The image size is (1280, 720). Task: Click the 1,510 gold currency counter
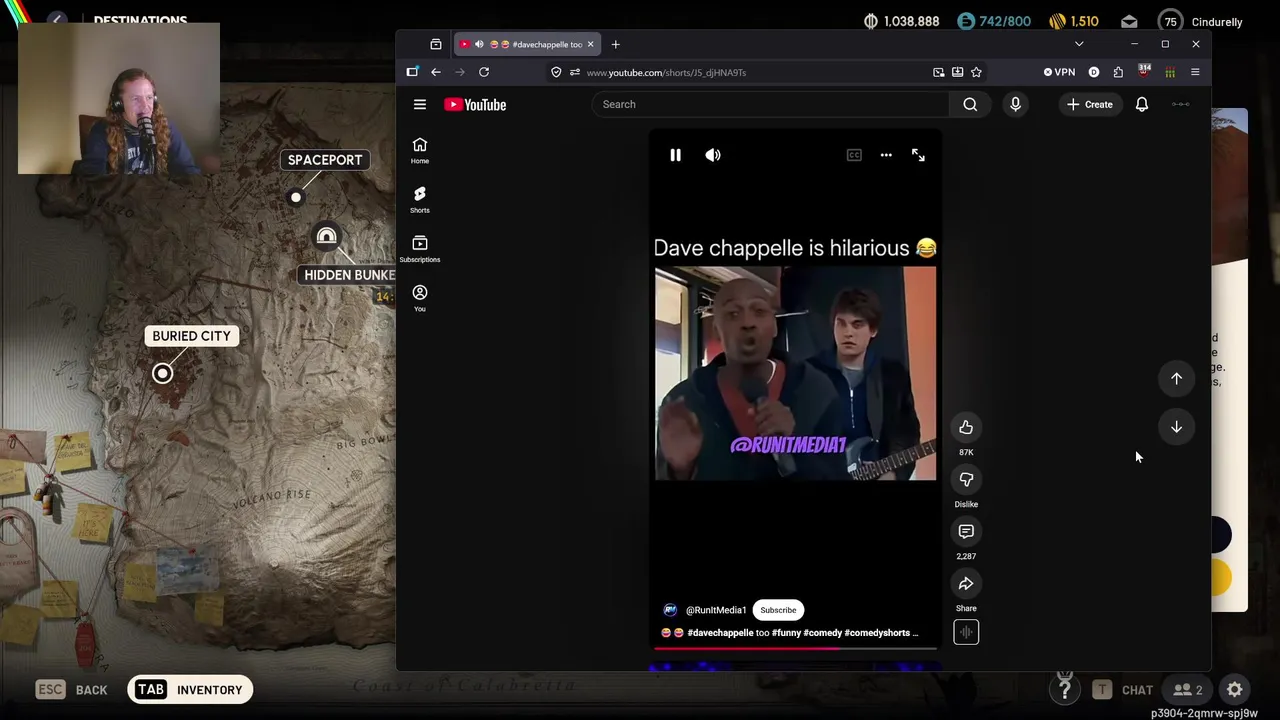1074,22
